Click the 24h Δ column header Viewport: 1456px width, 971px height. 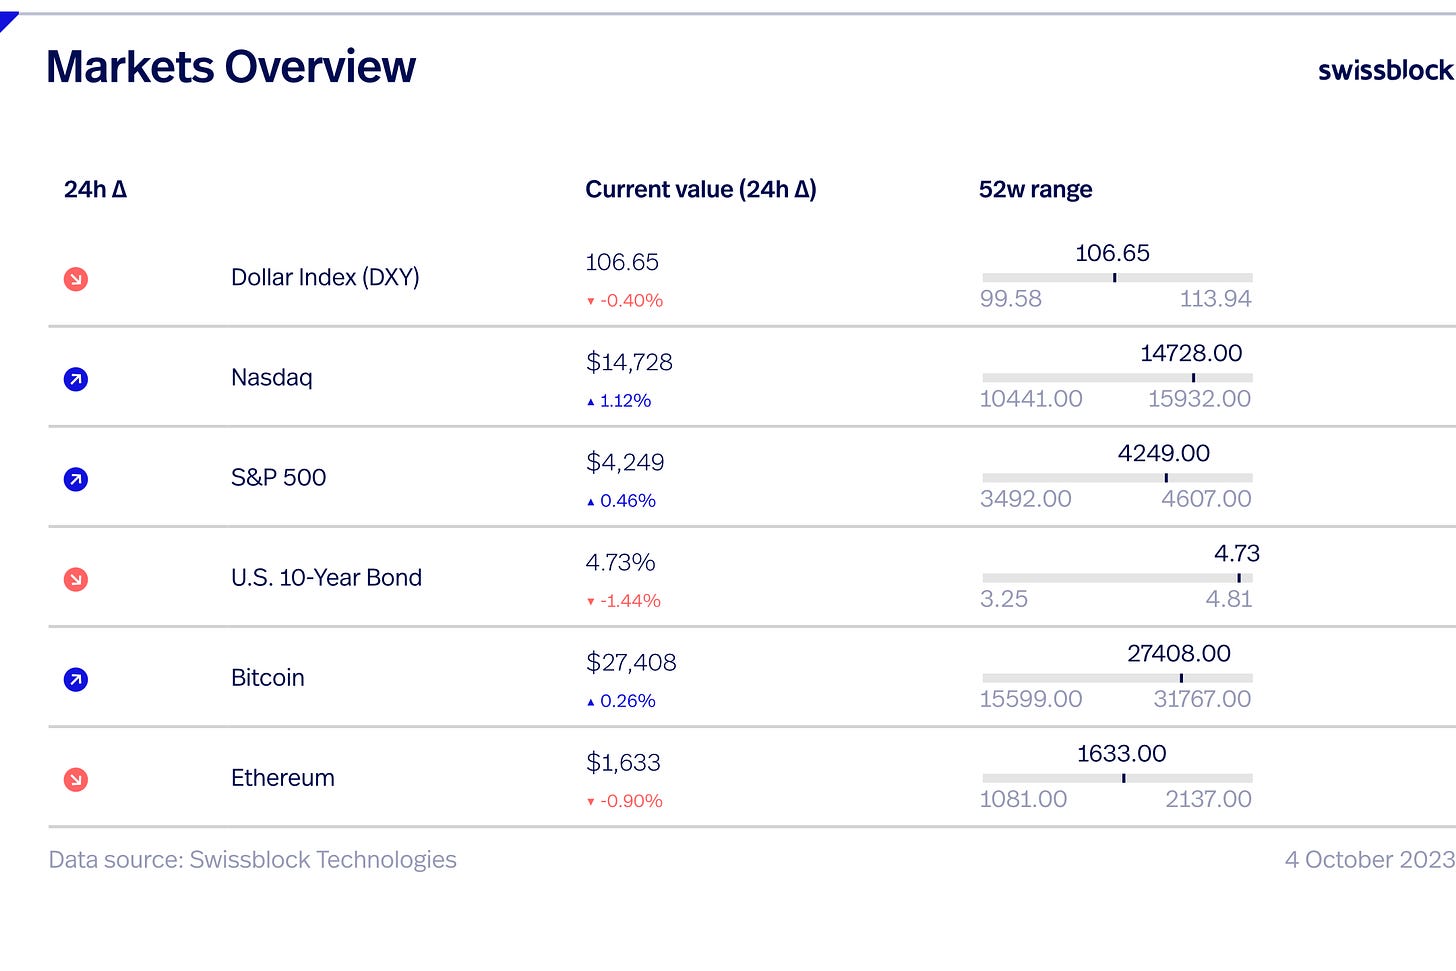95,189
